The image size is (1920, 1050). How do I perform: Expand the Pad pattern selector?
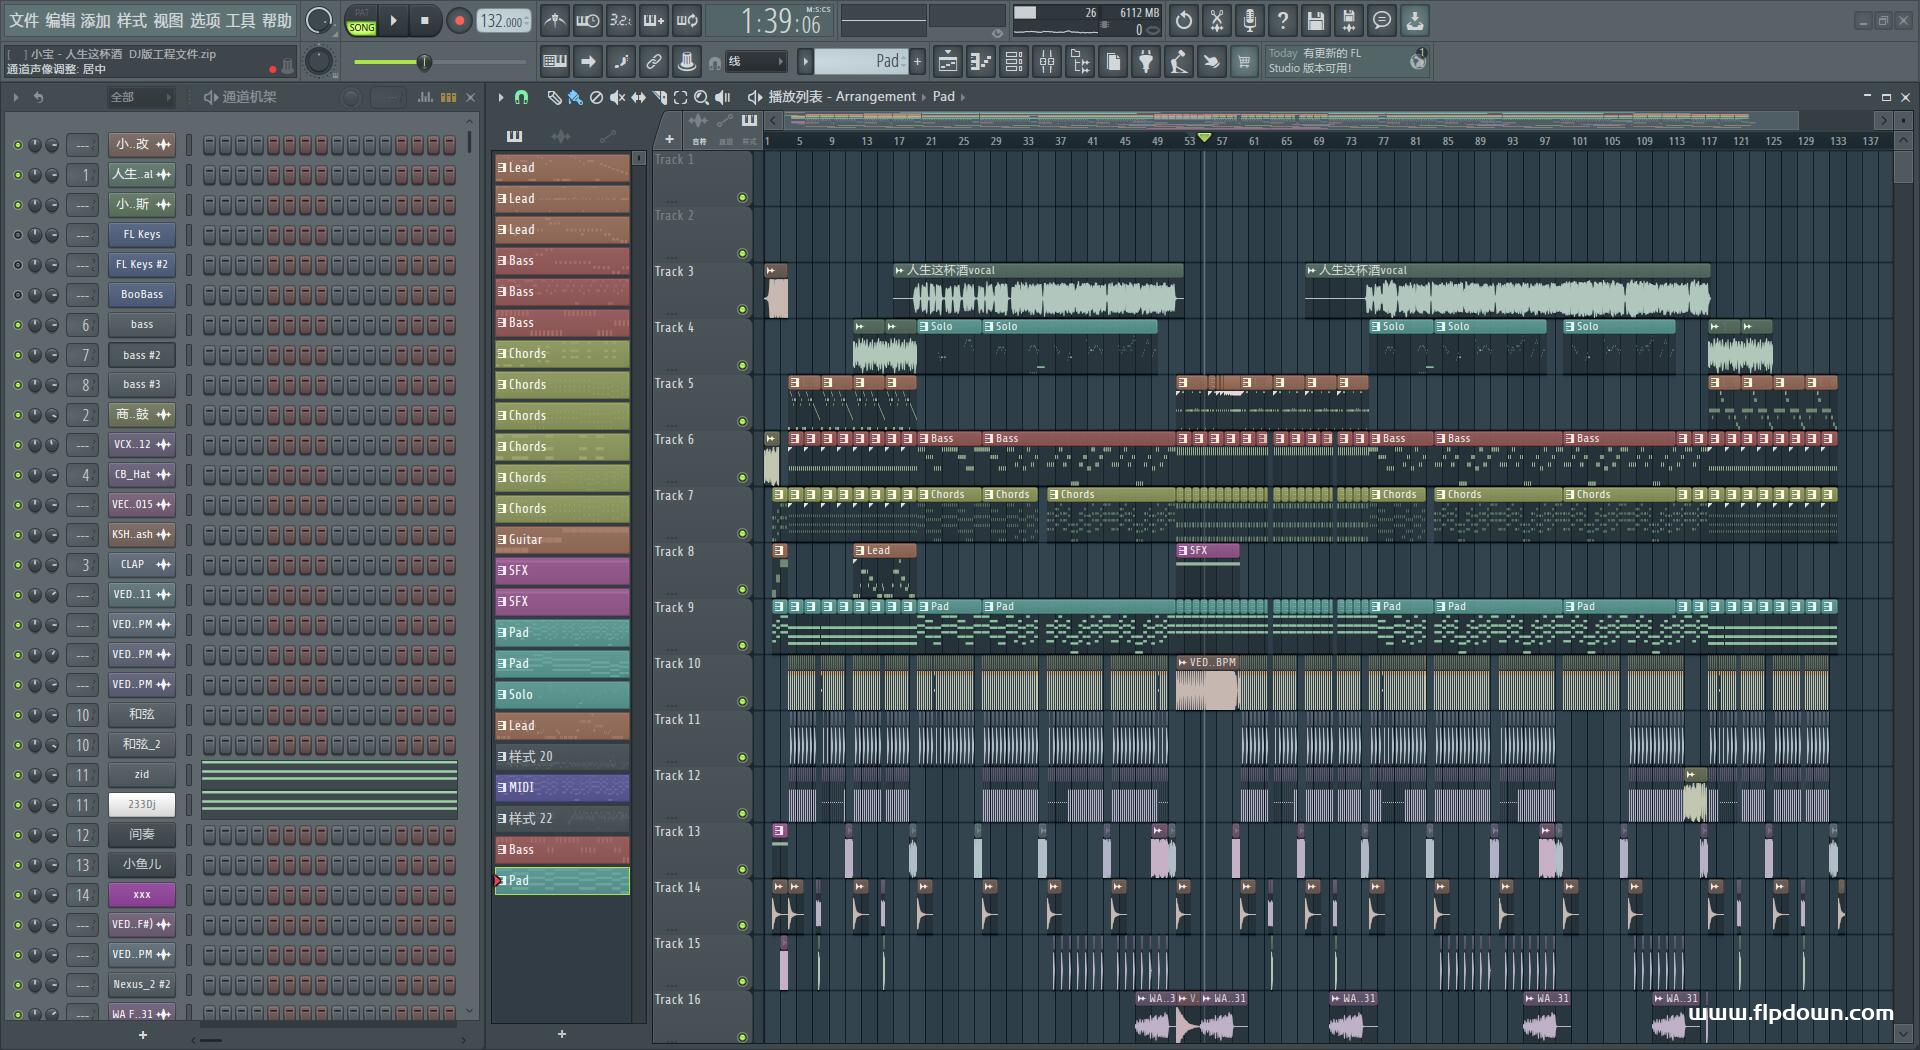pyautogui.click(x=860, y=62)
